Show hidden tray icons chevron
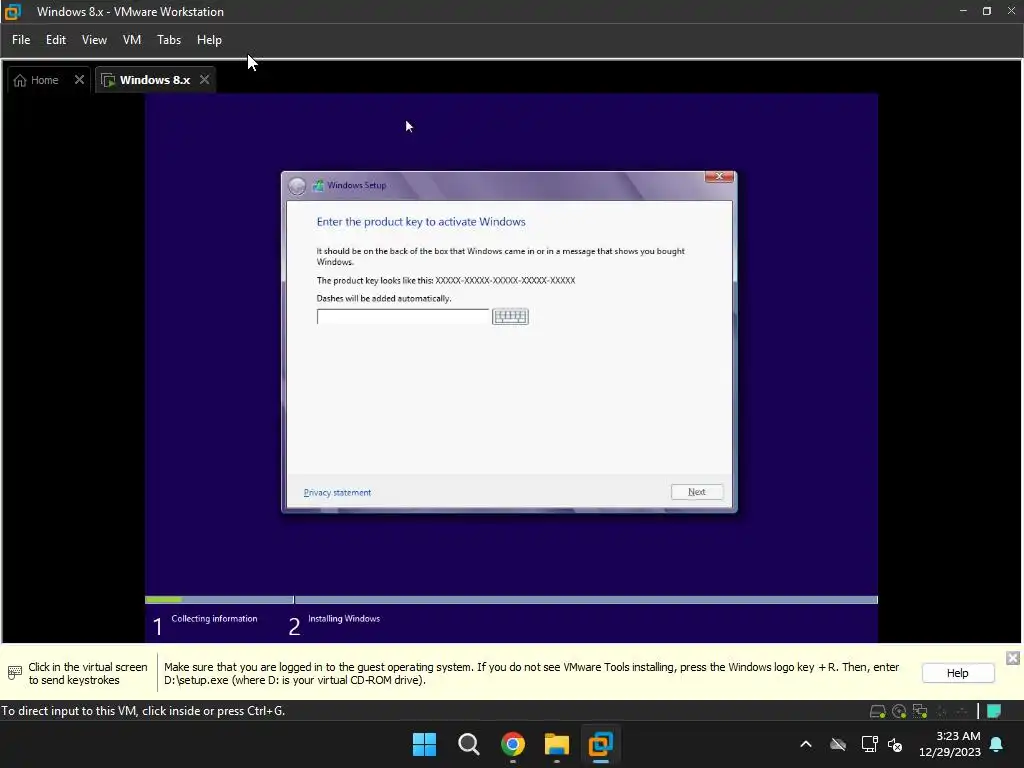 (x=806, y=744)
